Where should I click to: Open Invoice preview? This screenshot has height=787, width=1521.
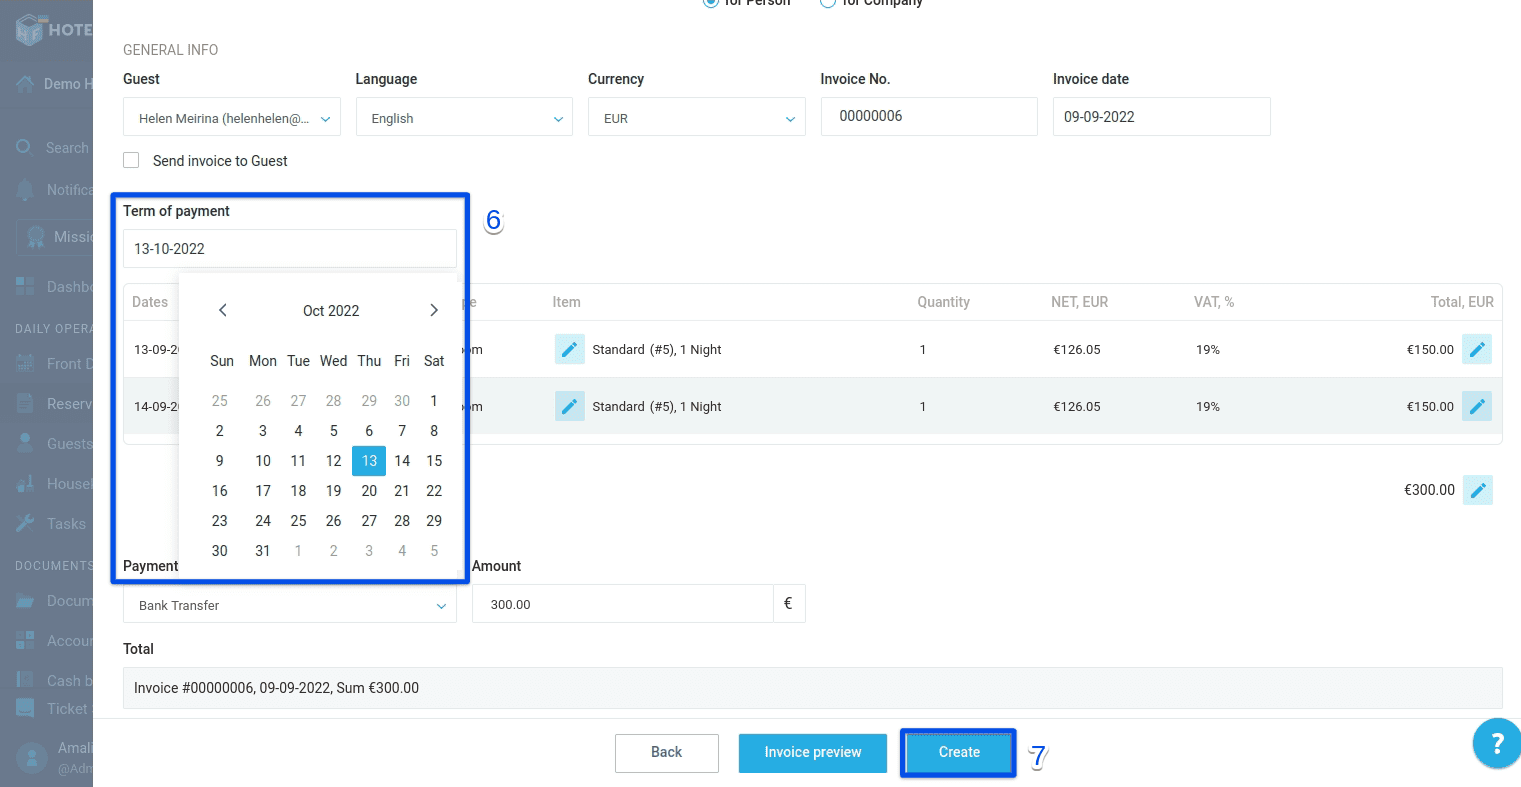click(x=812, y=753)
